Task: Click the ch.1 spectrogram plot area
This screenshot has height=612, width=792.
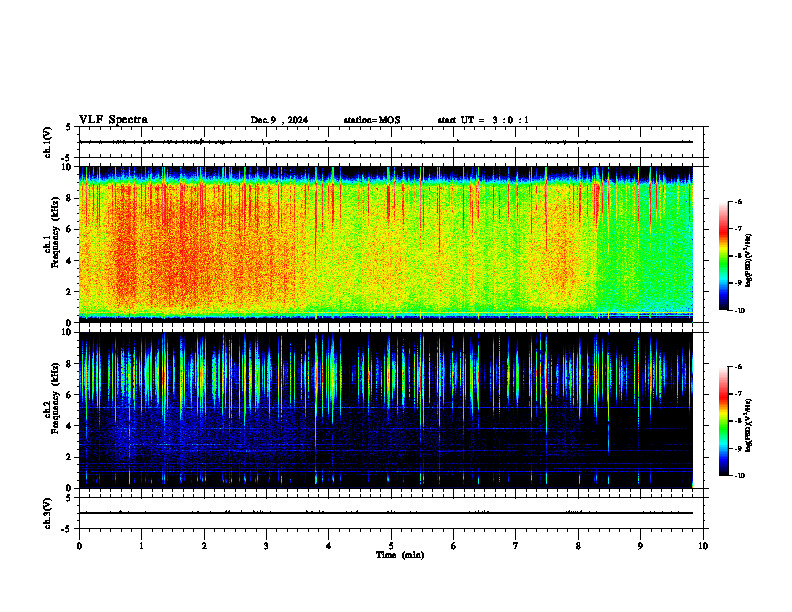Action: tap(386, 244)
